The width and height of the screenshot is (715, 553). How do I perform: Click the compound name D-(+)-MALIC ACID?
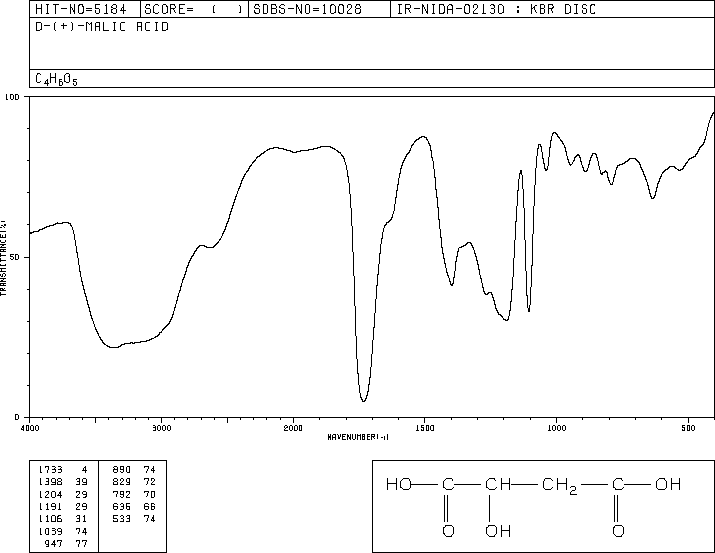click(x=102, y=27)
